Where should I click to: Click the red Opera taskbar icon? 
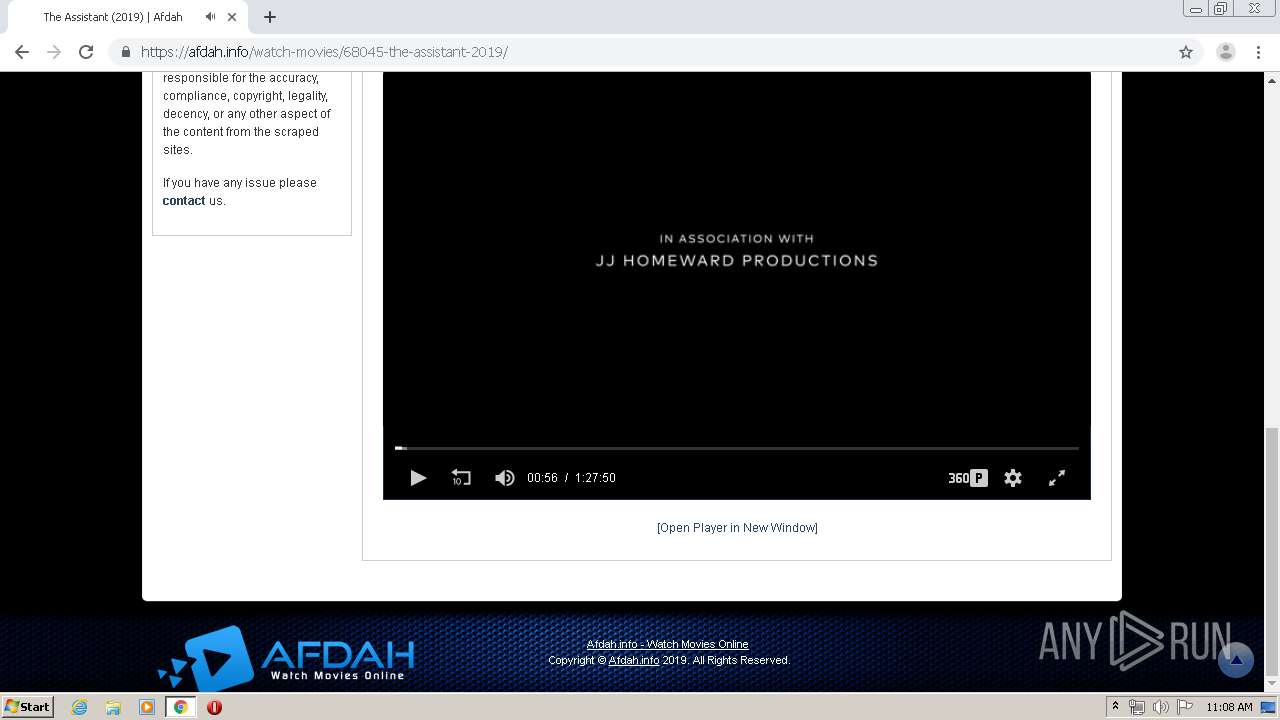214,707
